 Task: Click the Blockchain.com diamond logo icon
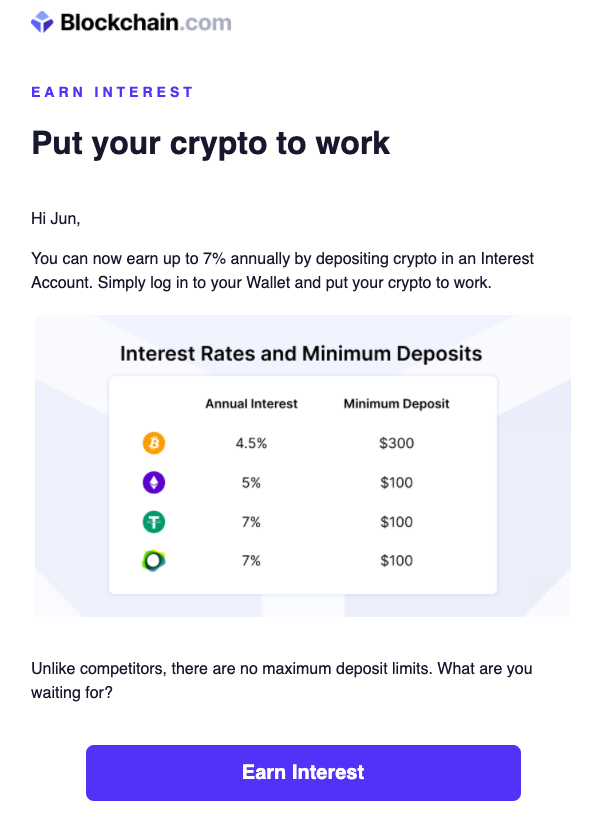tap(42, 22)
